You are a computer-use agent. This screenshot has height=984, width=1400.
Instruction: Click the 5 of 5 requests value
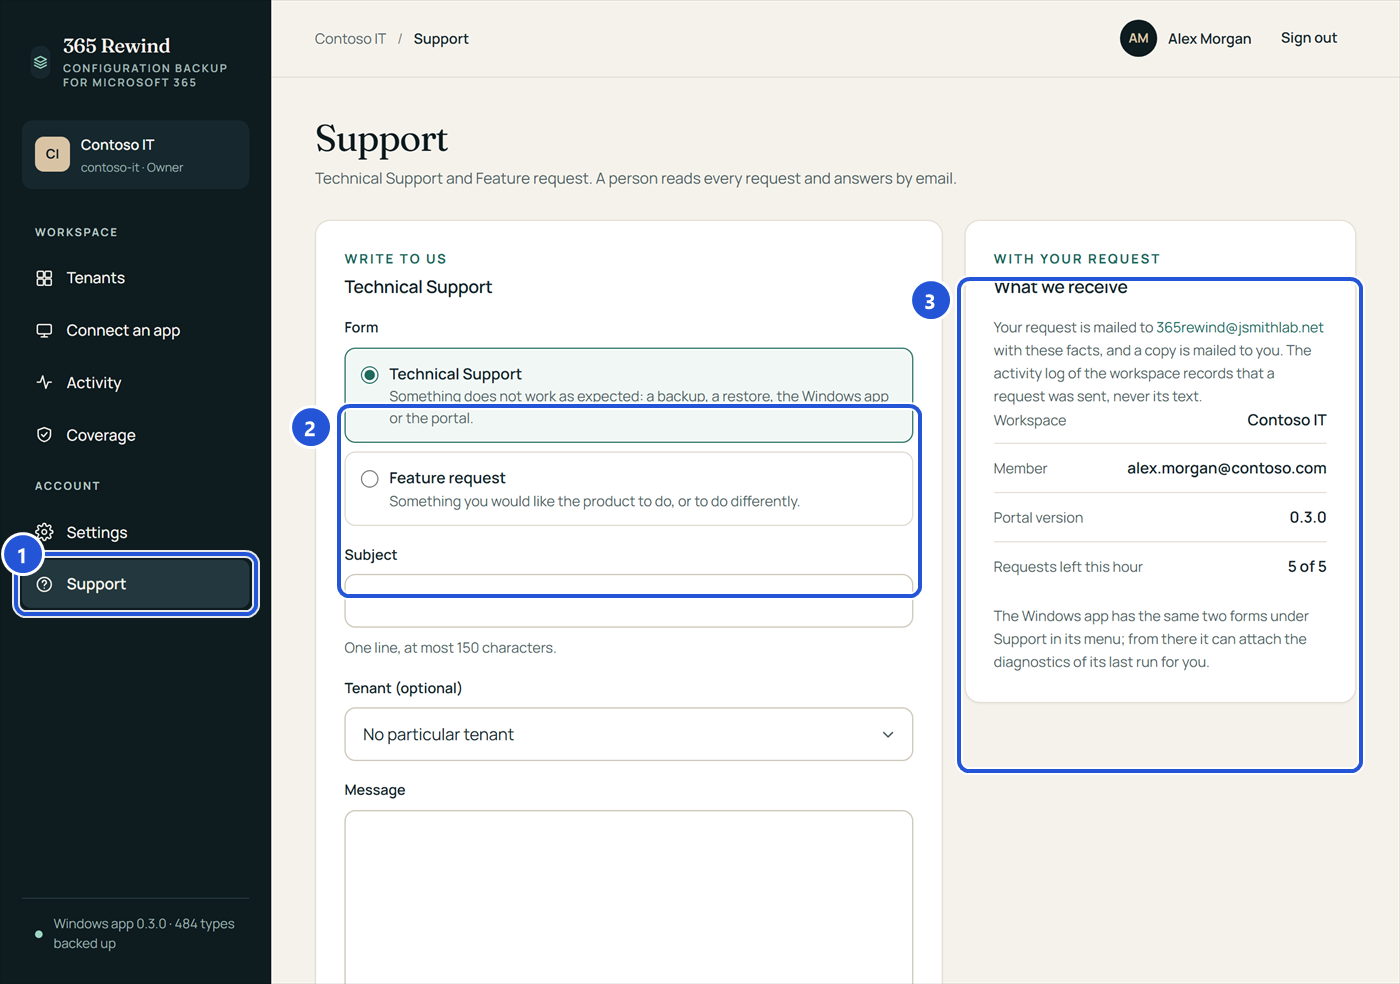(x=1307, y=567)
